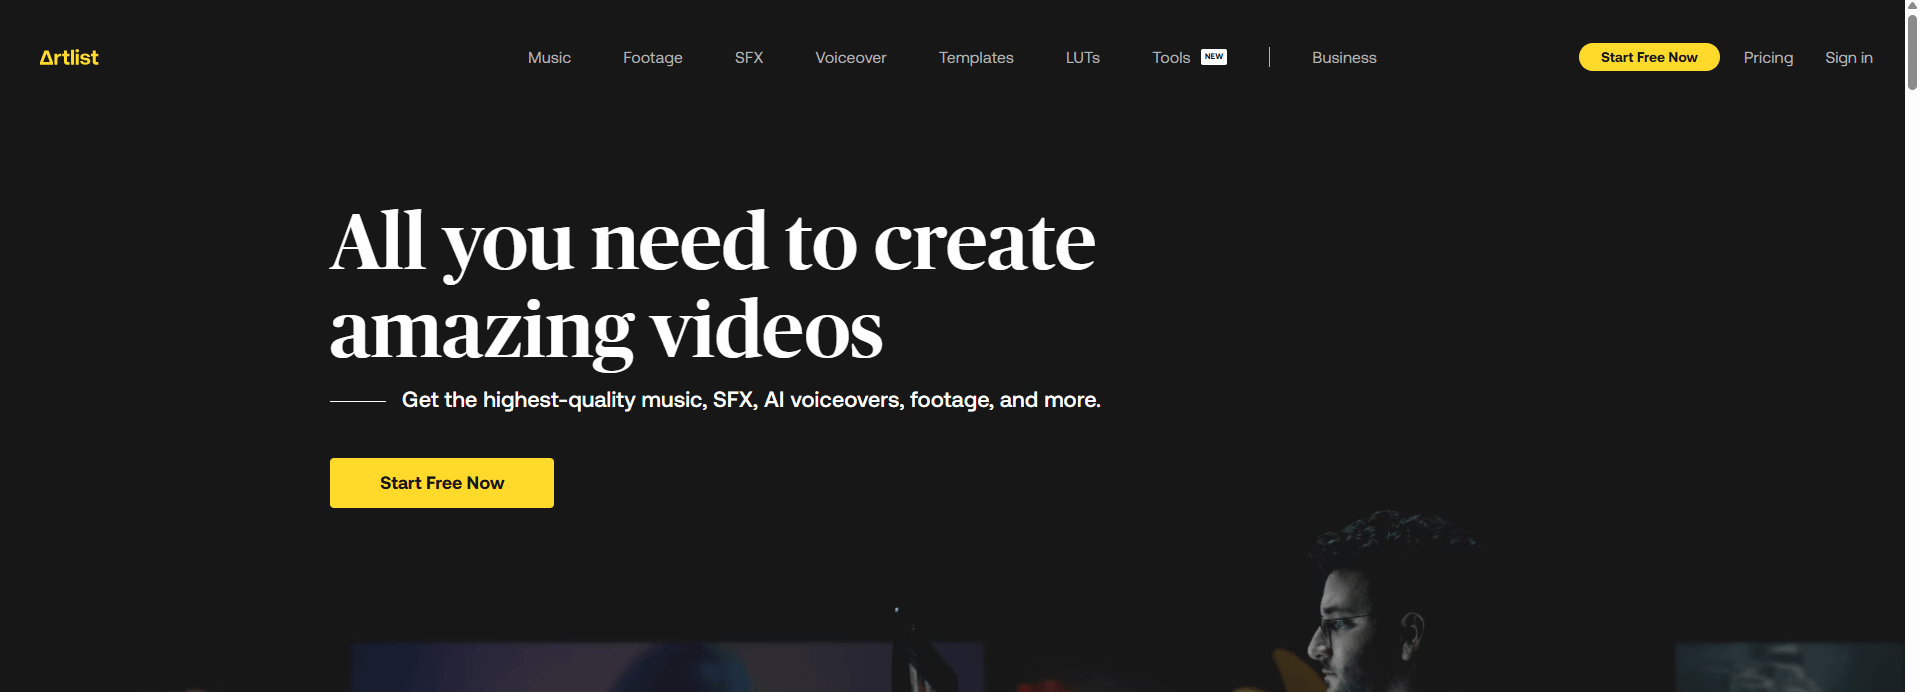The image size is (1920, 692).
Task: Select Templates in the navigation bar
Action: (975, 58)
